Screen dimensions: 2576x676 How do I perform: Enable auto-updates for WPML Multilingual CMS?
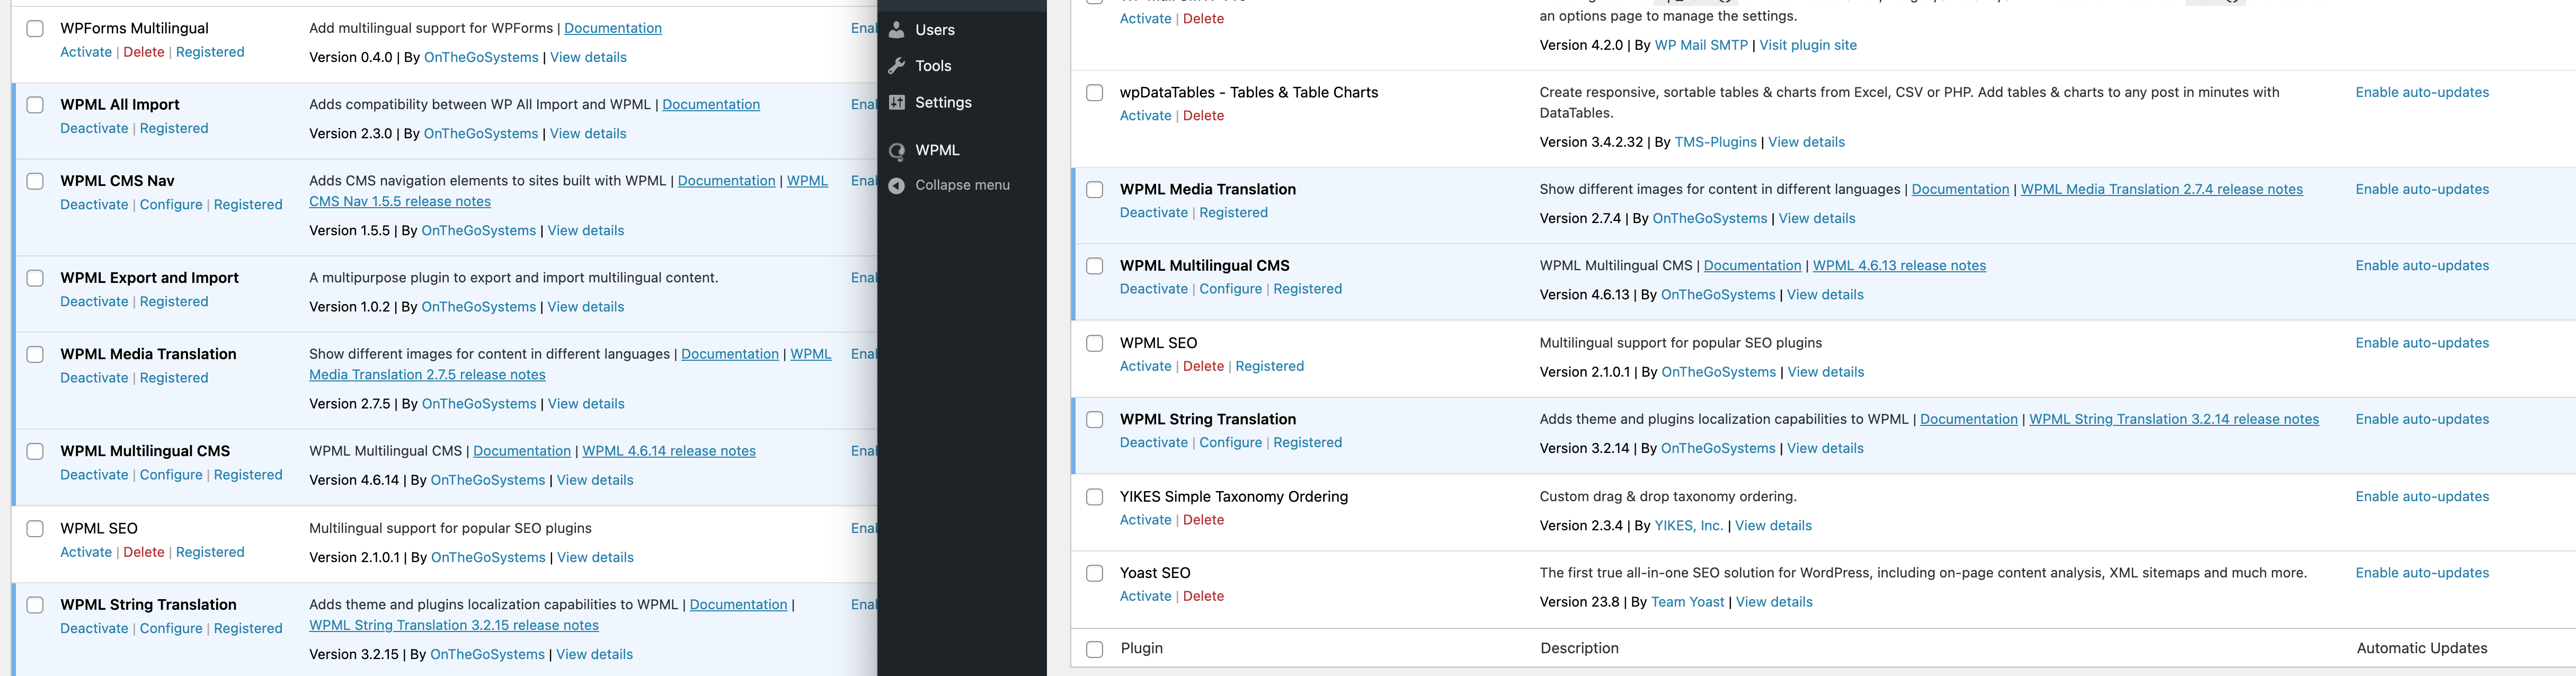point(2422,265)
